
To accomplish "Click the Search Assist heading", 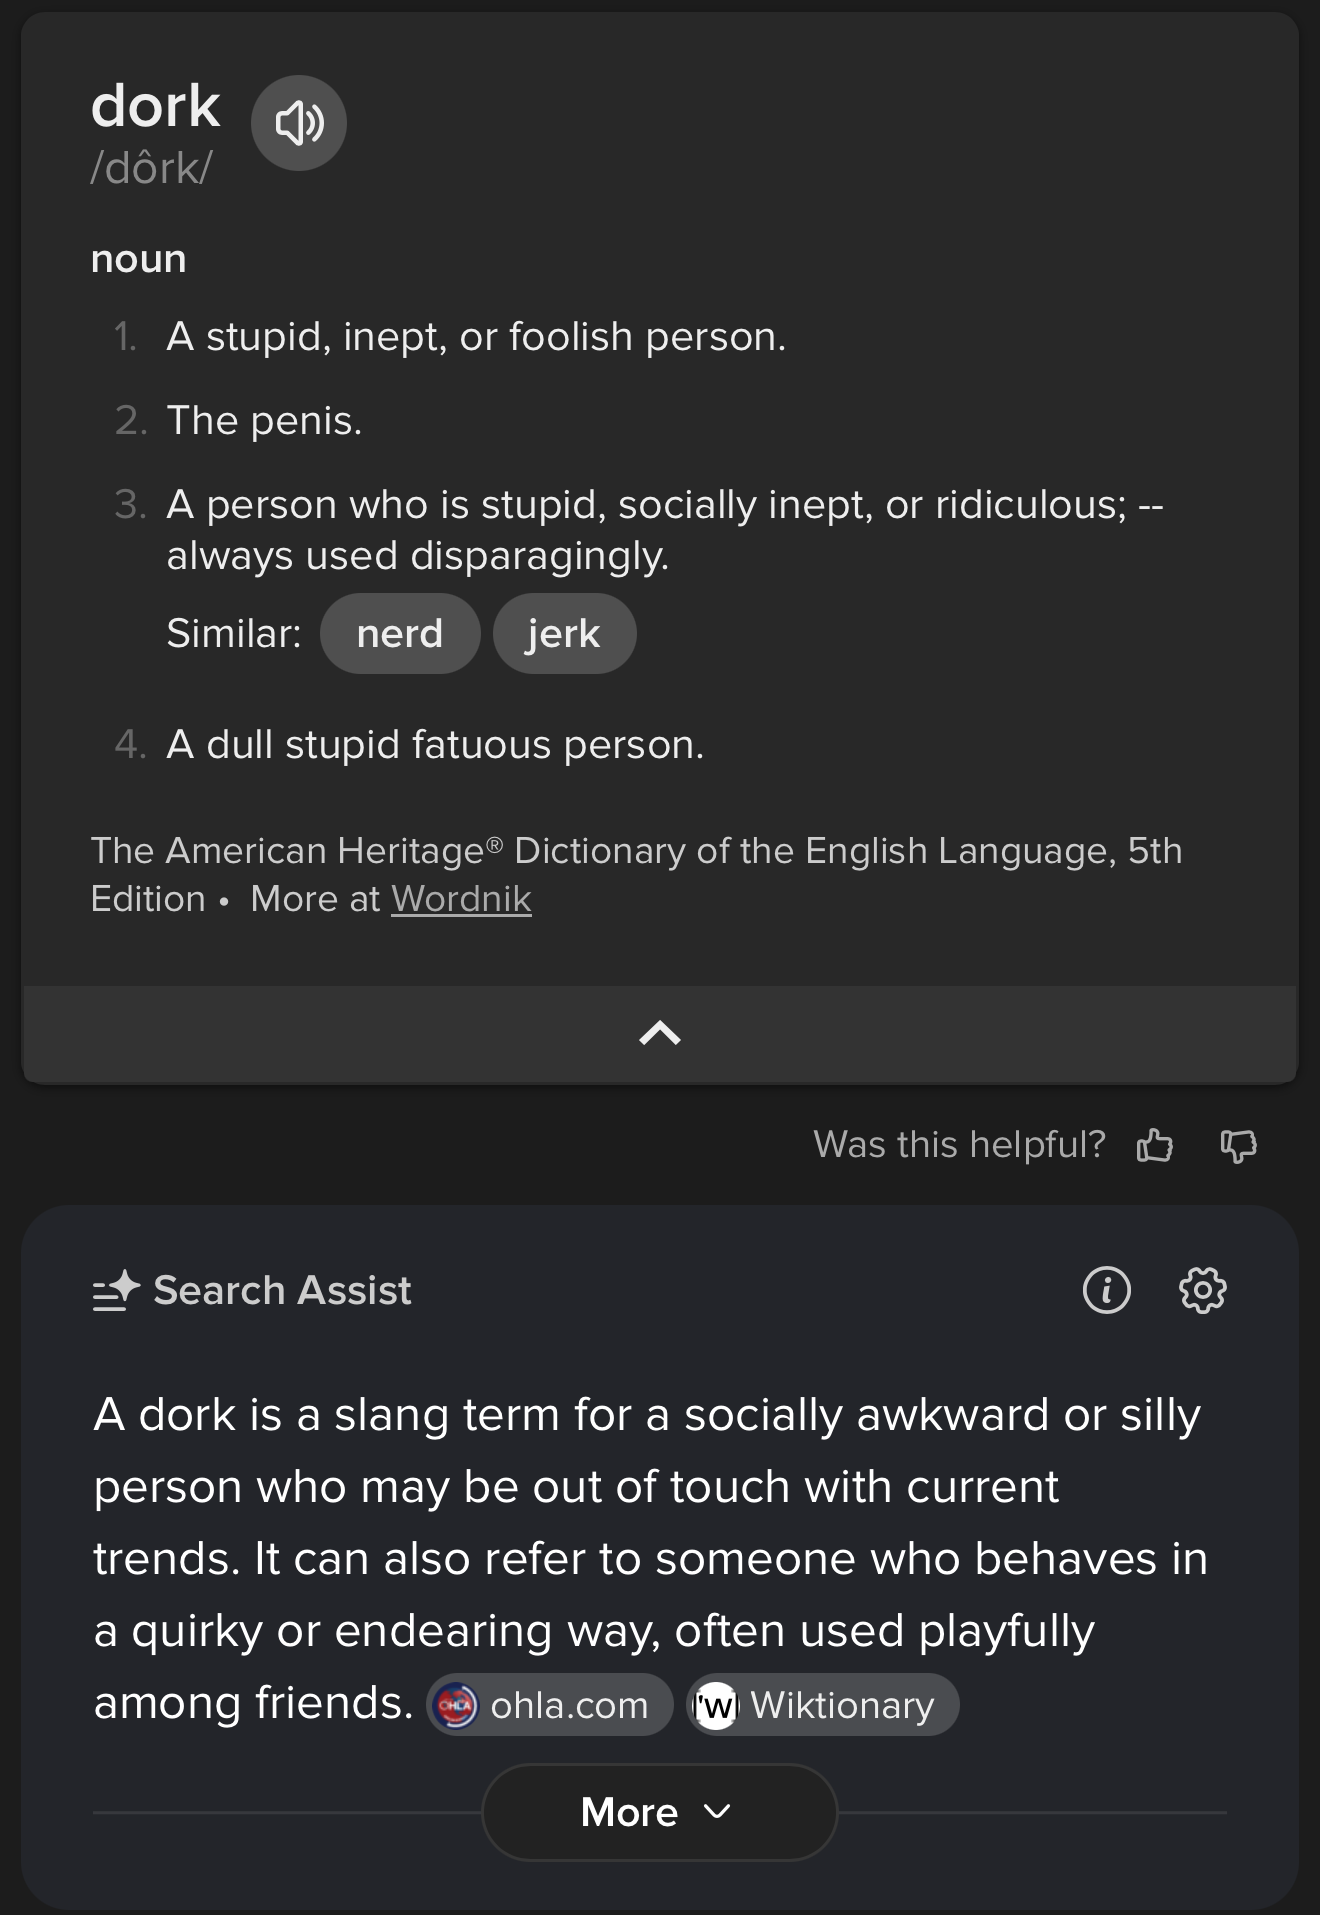I will point(282,1290).
